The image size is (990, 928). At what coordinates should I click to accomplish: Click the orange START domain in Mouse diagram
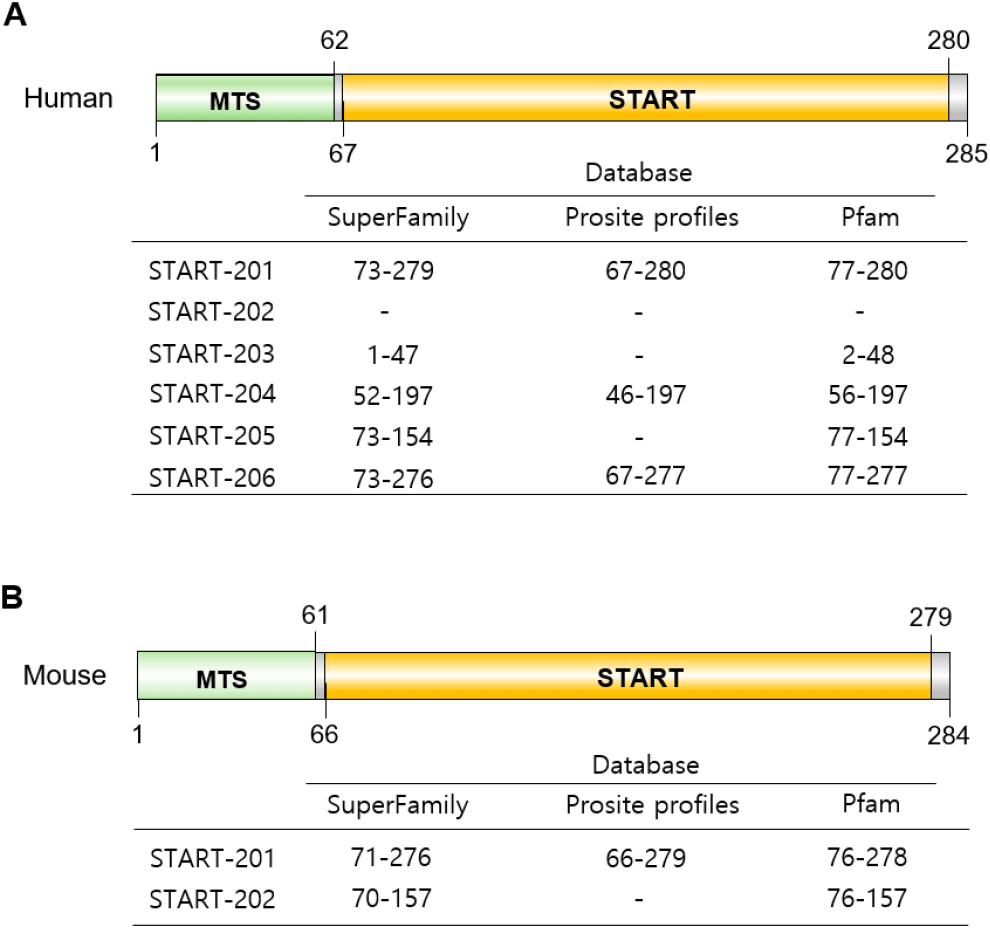tap(628, 676)
